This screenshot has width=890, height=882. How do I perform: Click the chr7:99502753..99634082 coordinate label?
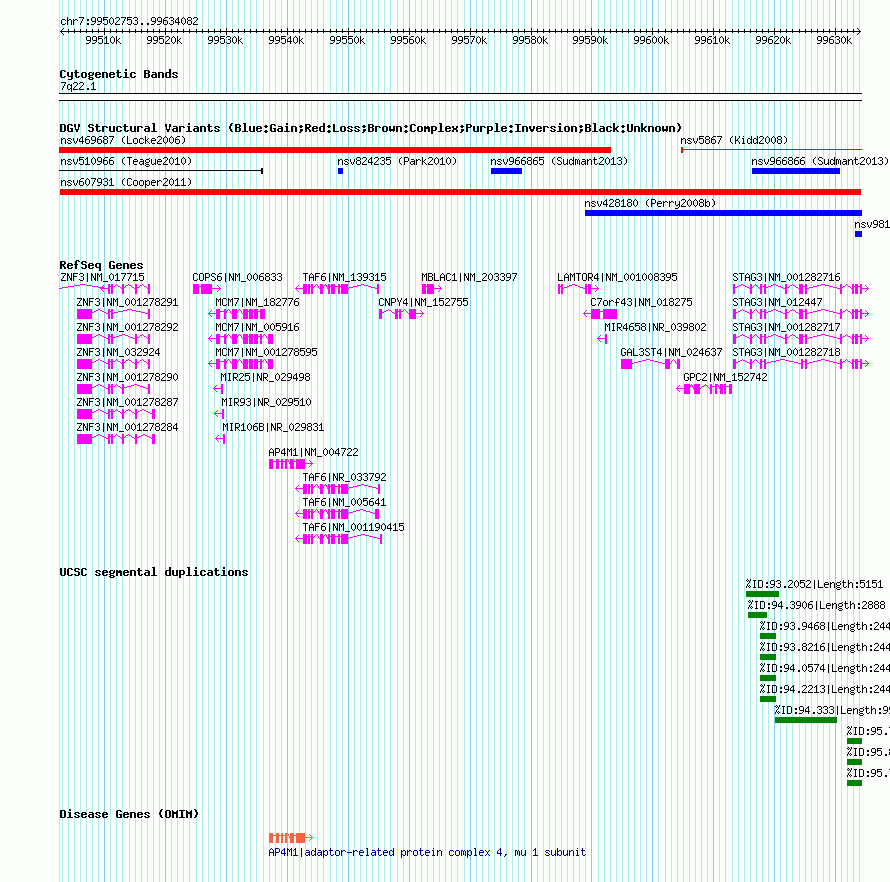coord(129,22)
